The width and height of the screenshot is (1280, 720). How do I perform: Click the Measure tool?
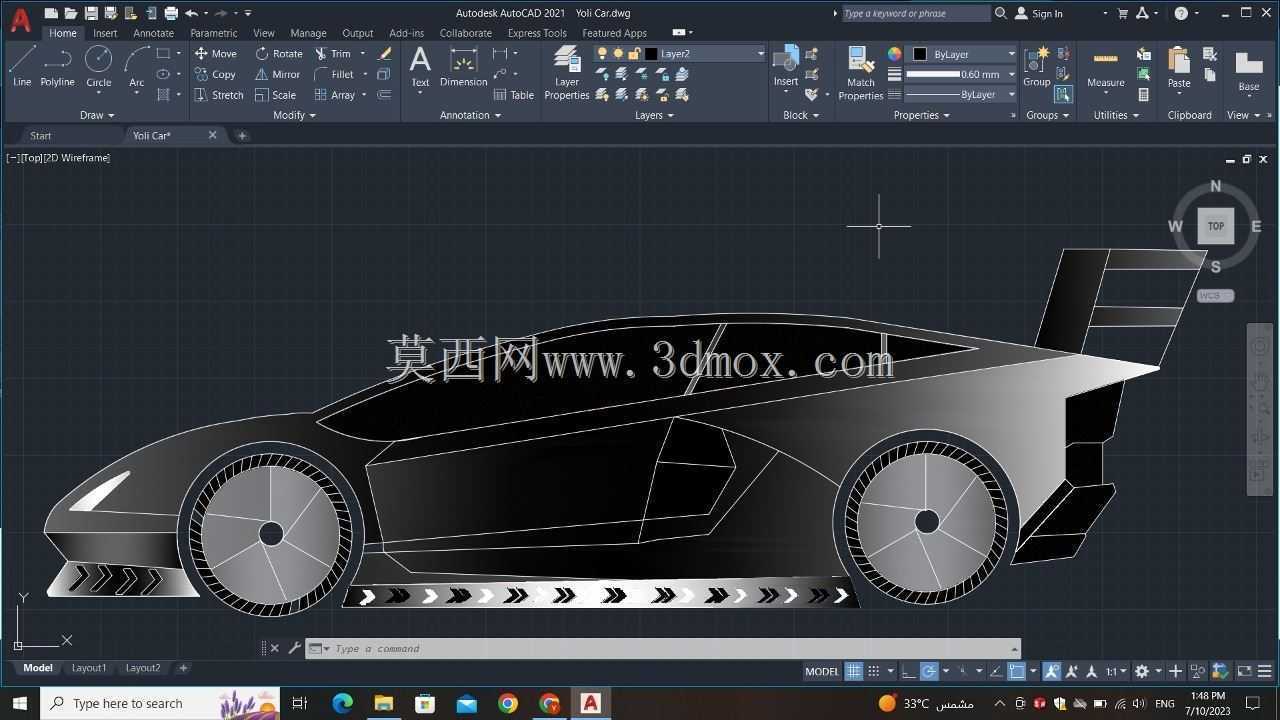coord(1105,67)
